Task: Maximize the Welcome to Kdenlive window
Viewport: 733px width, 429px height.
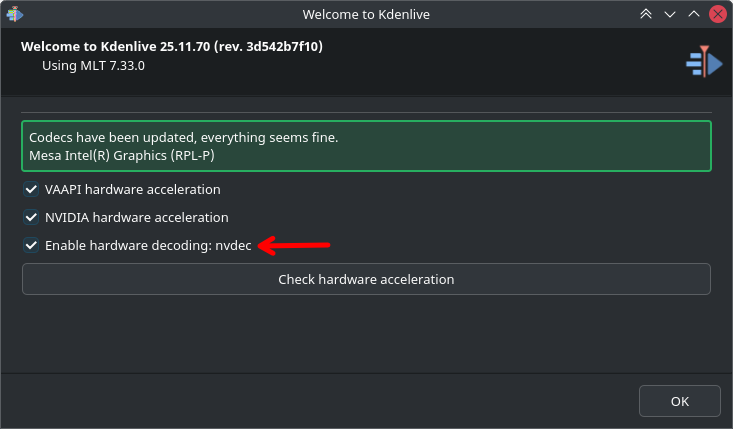Action: [694, 14]
